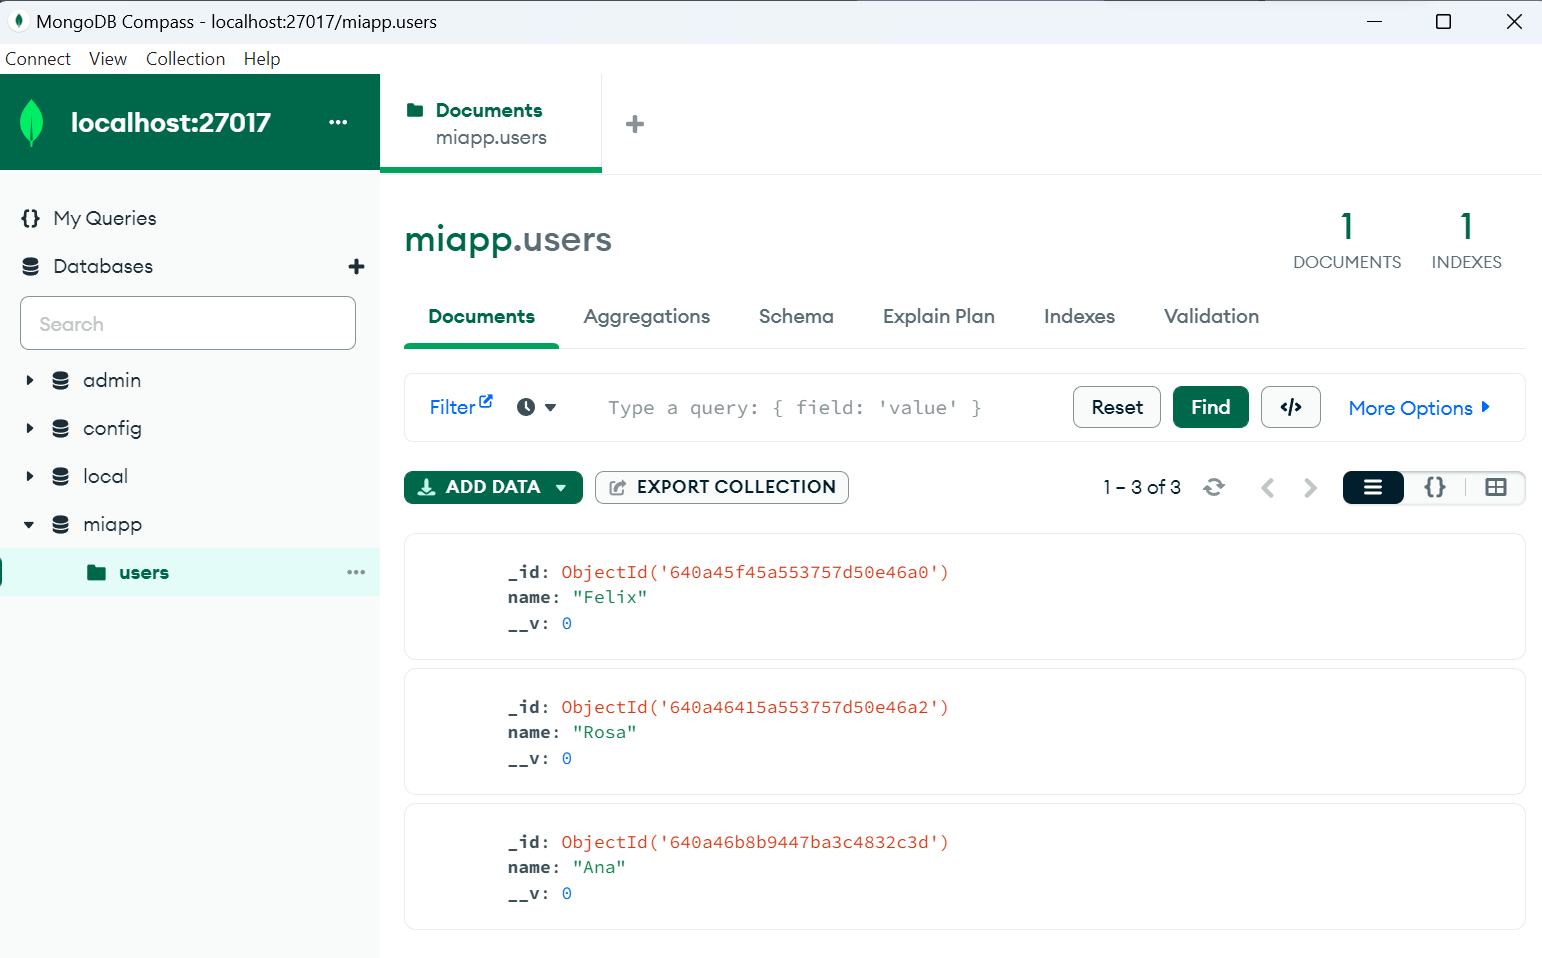This screenshot has width=1542, height=958.
Task: Click the users collection folder icon
Action: click(x=96, y=572)
